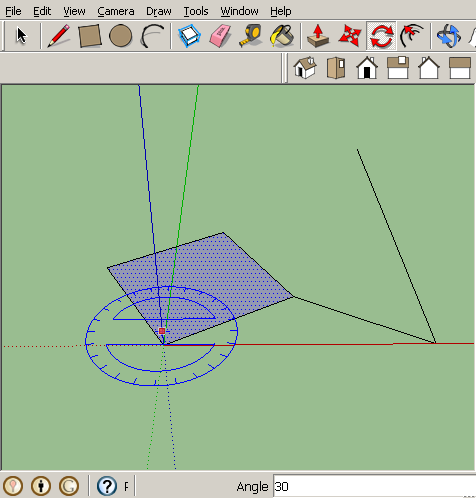Click the credits person status icon
This screenshot has width=476, height=498.
[x=41, y=486]
